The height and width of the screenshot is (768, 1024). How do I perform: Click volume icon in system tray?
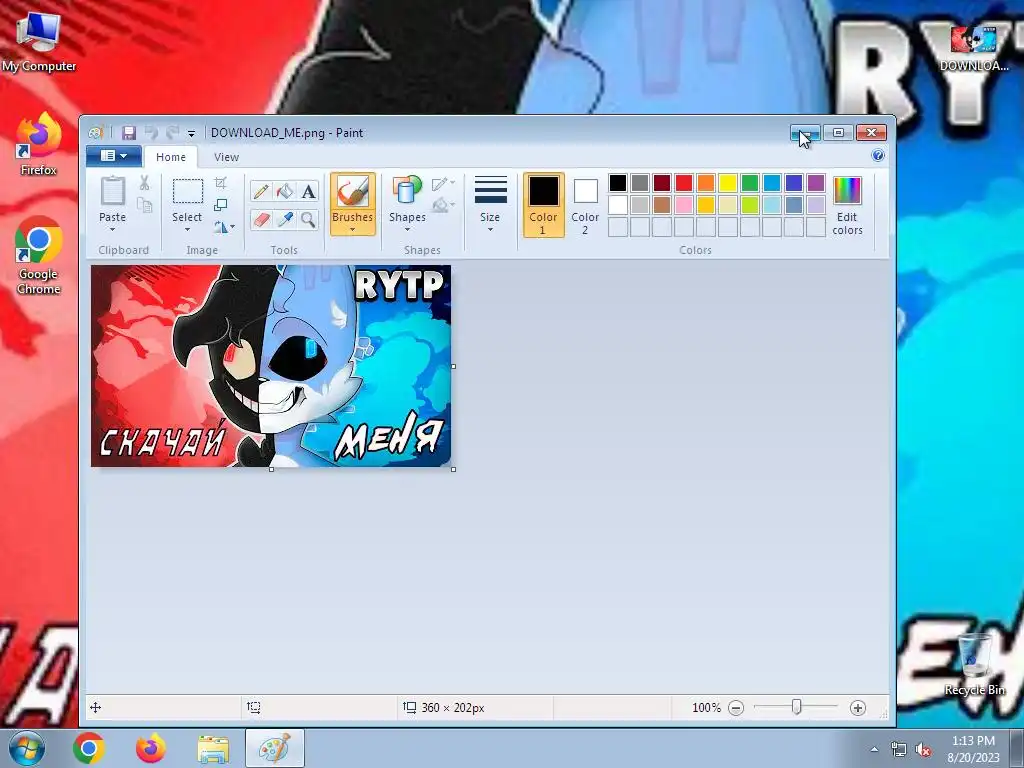(923, 750)
